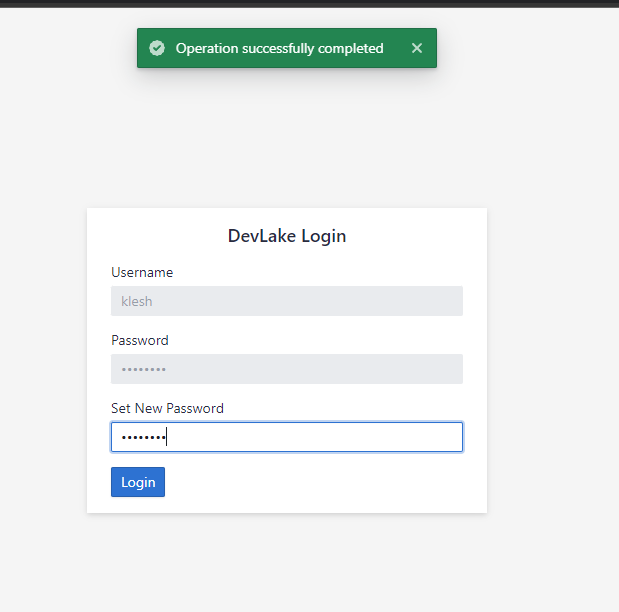The width and height of the screenshot is (619, 612).
Task: Click the Set New Password input field
Action: (287, 437)
